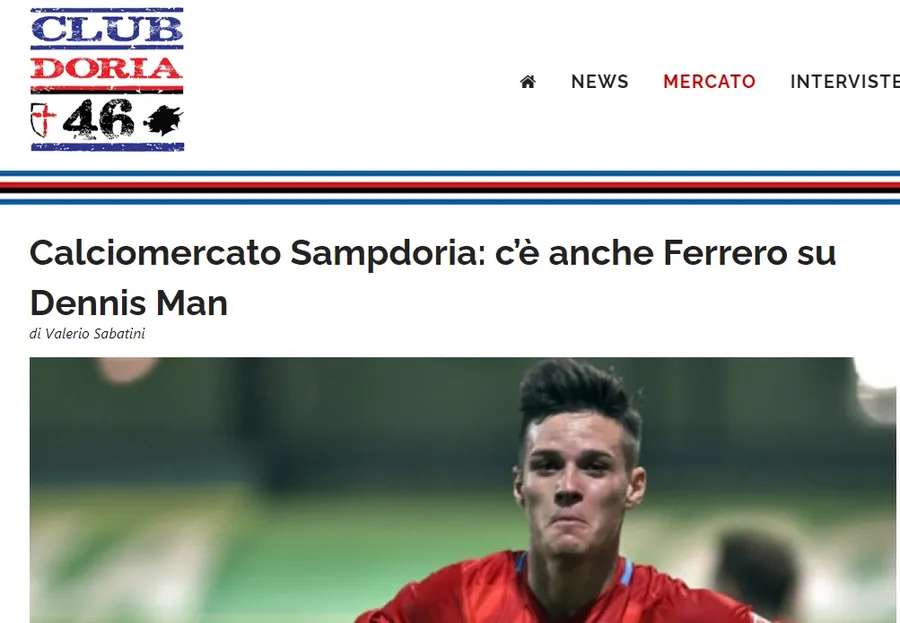Click the bottom blue stripe of divider
The image size is (900, 623).
[450, 202]
